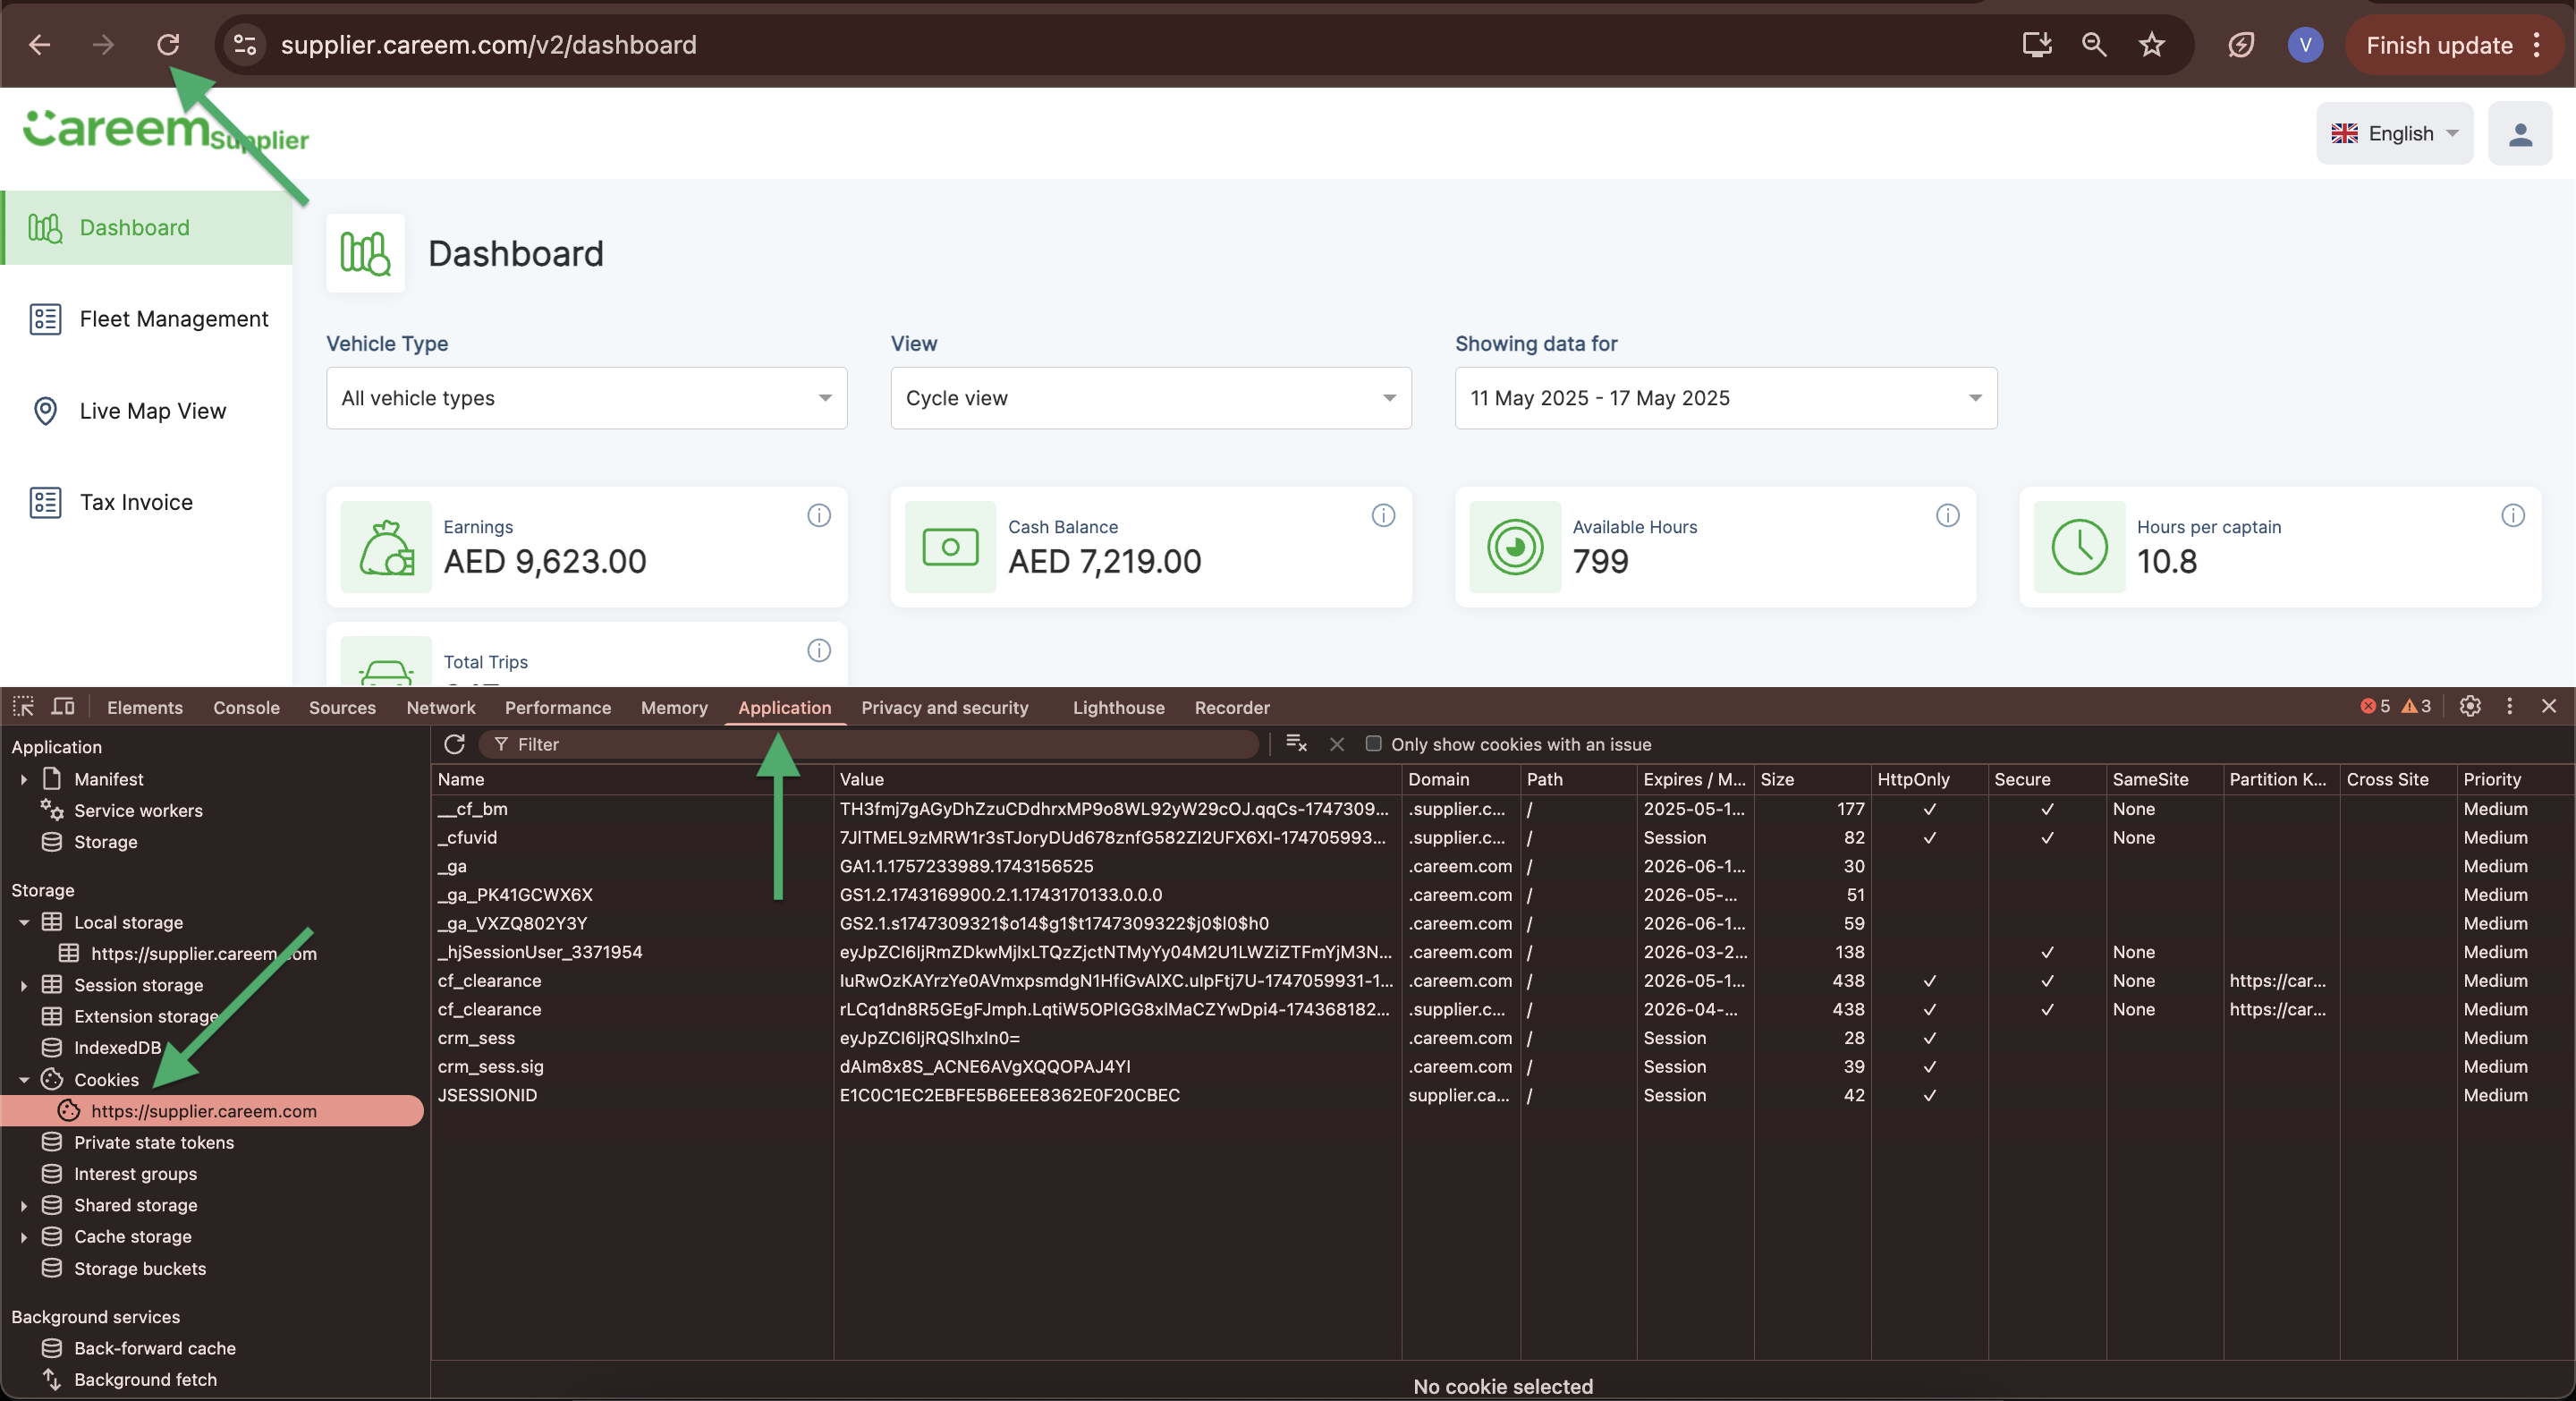Focus the cookies Filter field

point(868,744)
